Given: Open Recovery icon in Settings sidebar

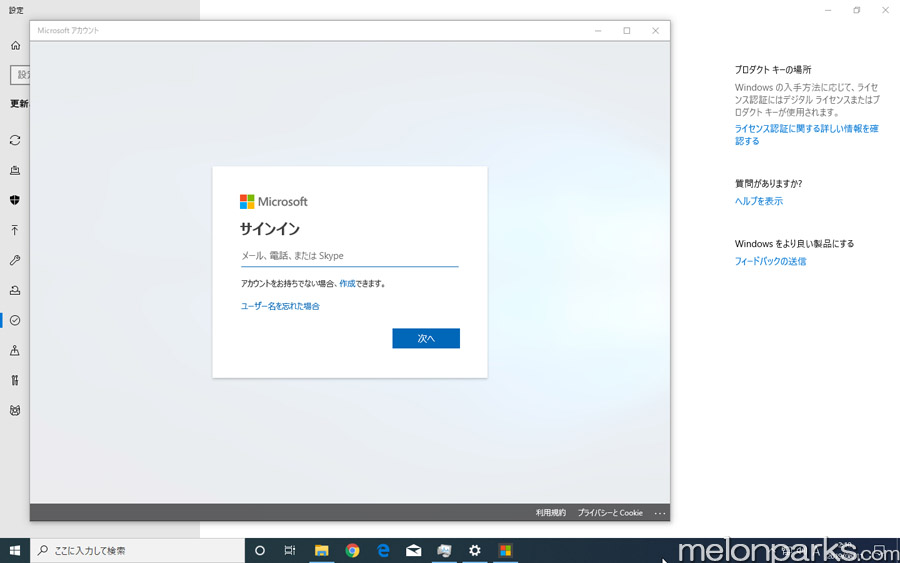Looking at the screenshot, I should click(15, 290).
